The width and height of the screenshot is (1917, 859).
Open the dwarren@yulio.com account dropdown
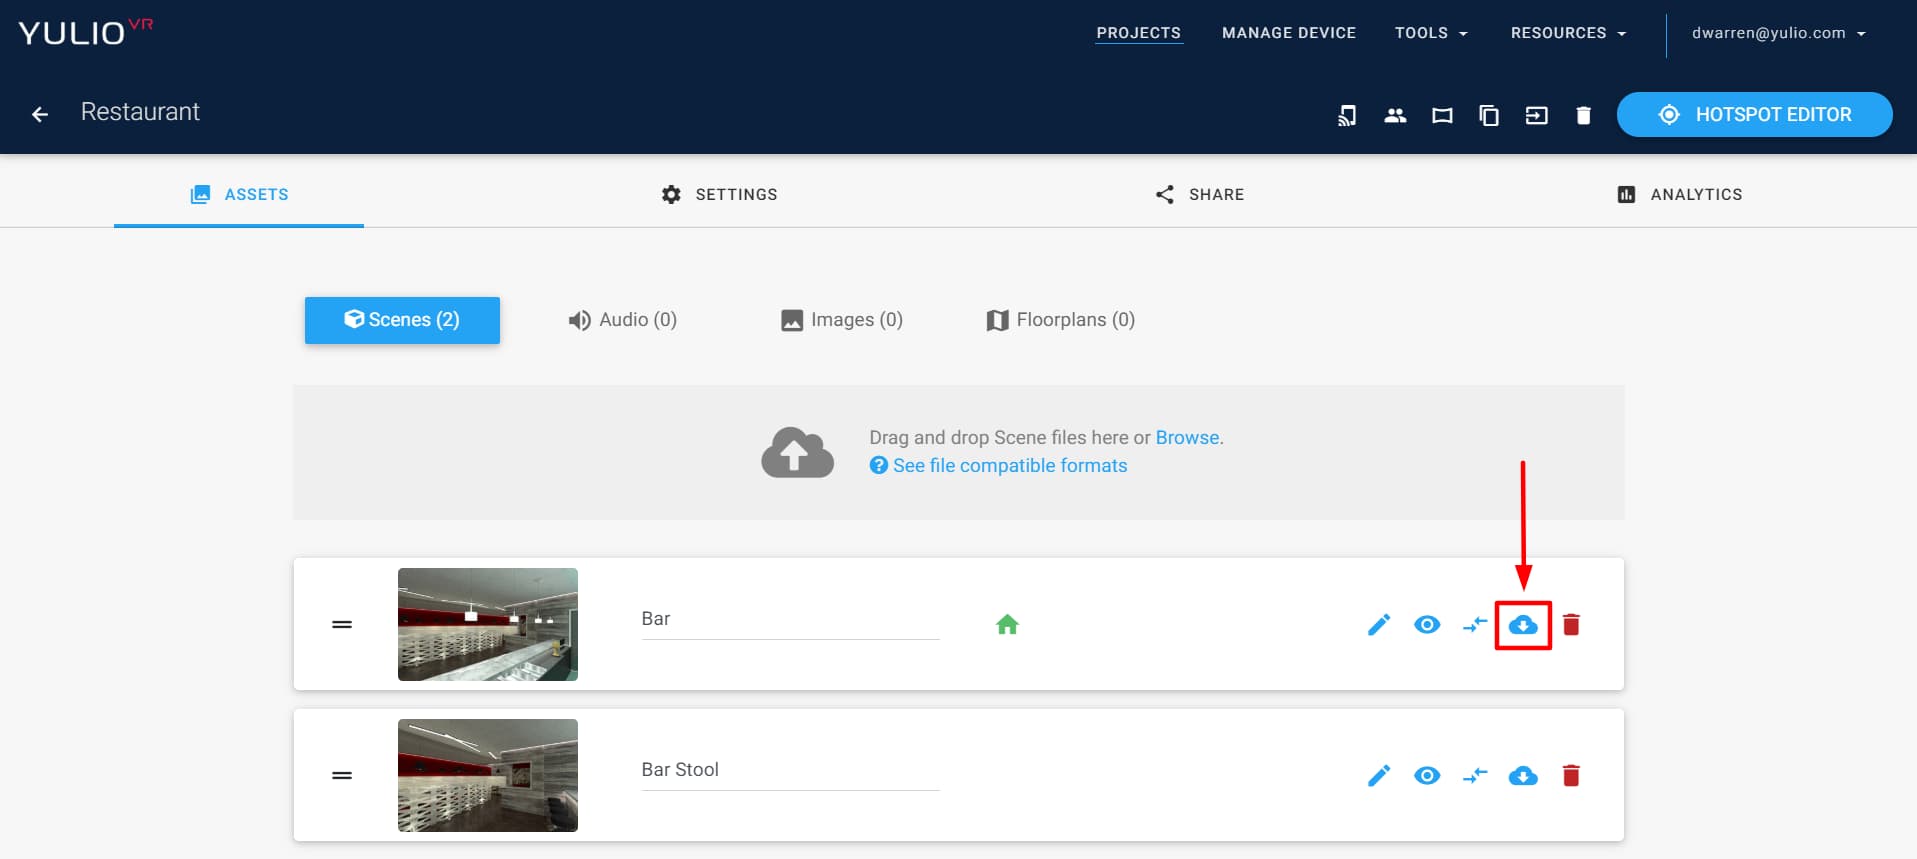tap(1779, 33)
